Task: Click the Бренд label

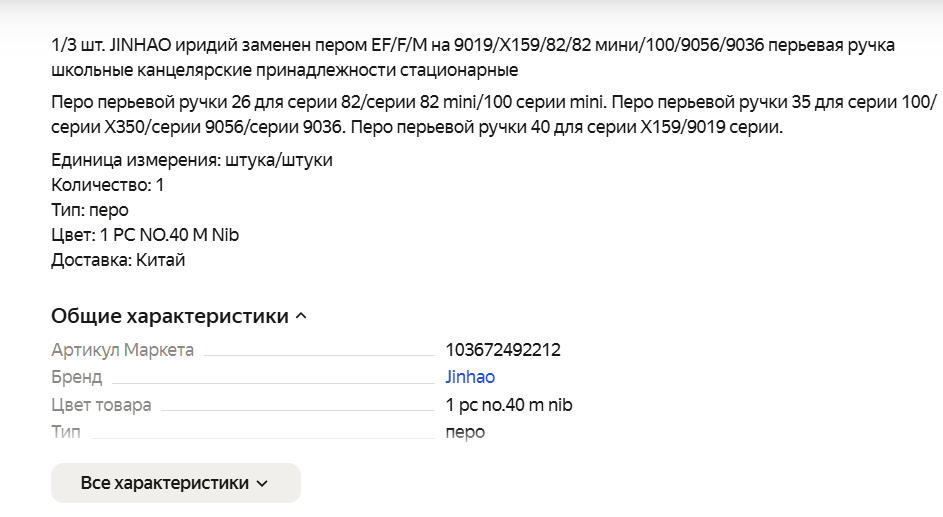Action: [x=76, y=377]
